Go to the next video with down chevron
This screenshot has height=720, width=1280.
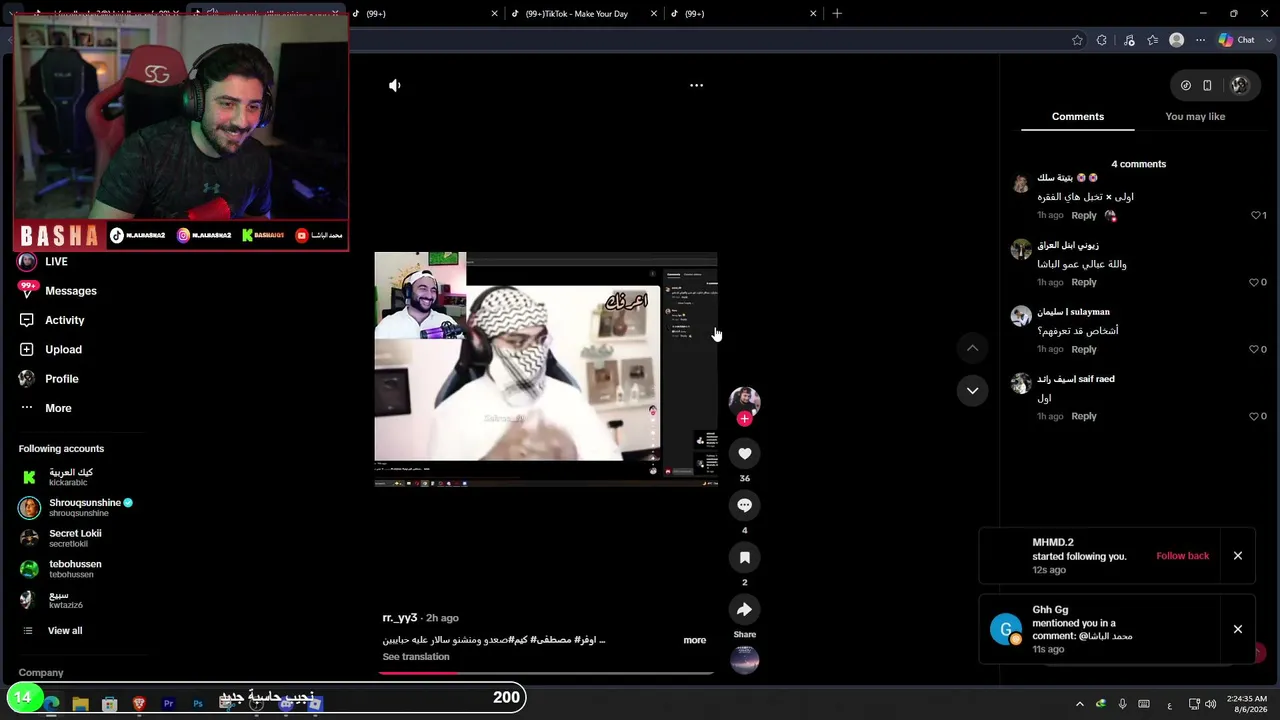[x=972, y=391]
